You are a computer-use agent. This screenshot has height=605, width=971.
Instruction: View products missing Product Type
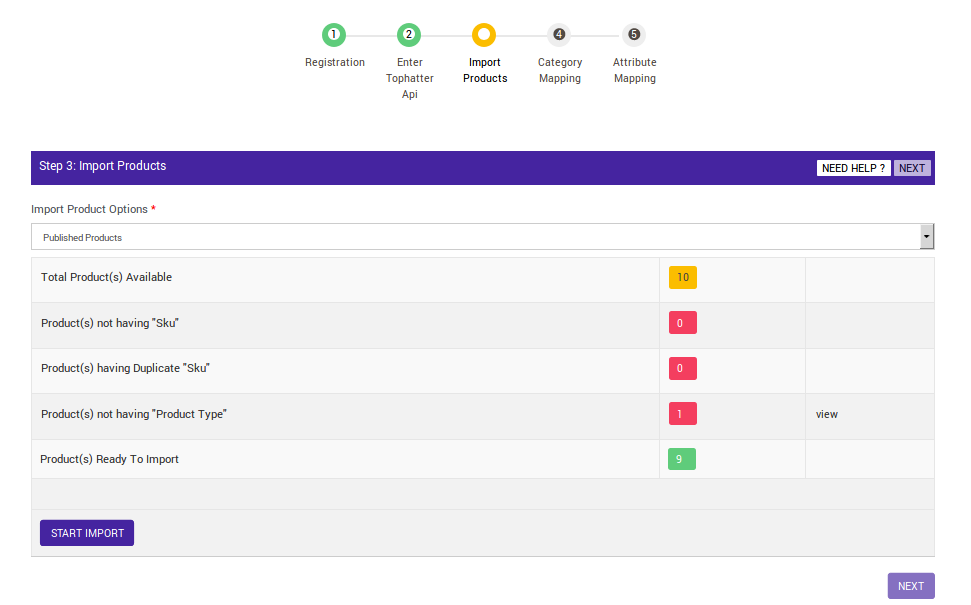pos(827,414)
